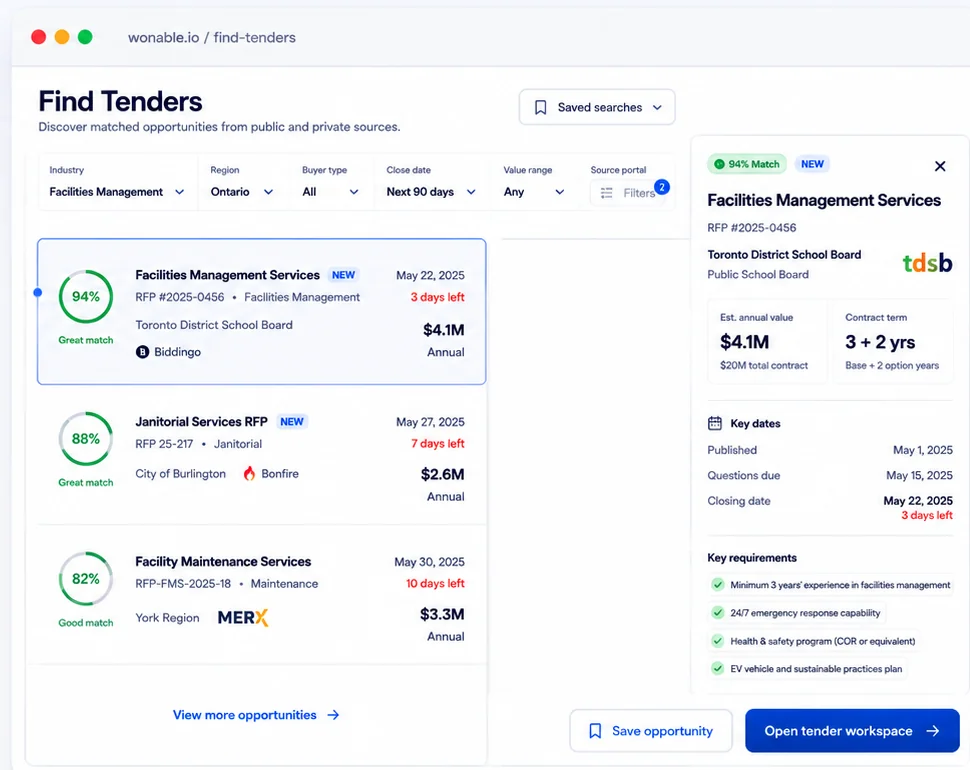Click the Questions due May 15, 2025 value
Image resolution: width=970 pixels, height=770 pixels.
click(x=919, y=475)
